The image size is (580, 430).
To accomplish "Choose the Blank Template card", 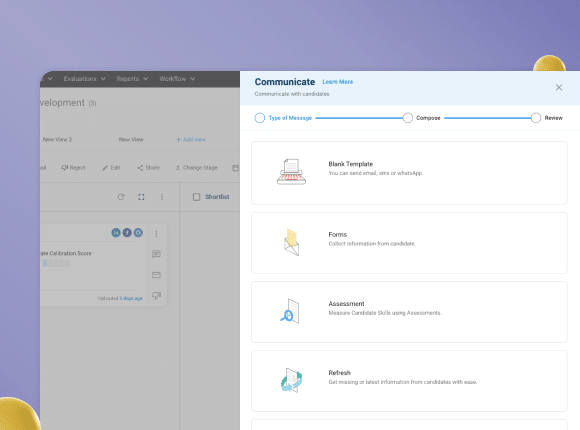I will pos(409,173).
